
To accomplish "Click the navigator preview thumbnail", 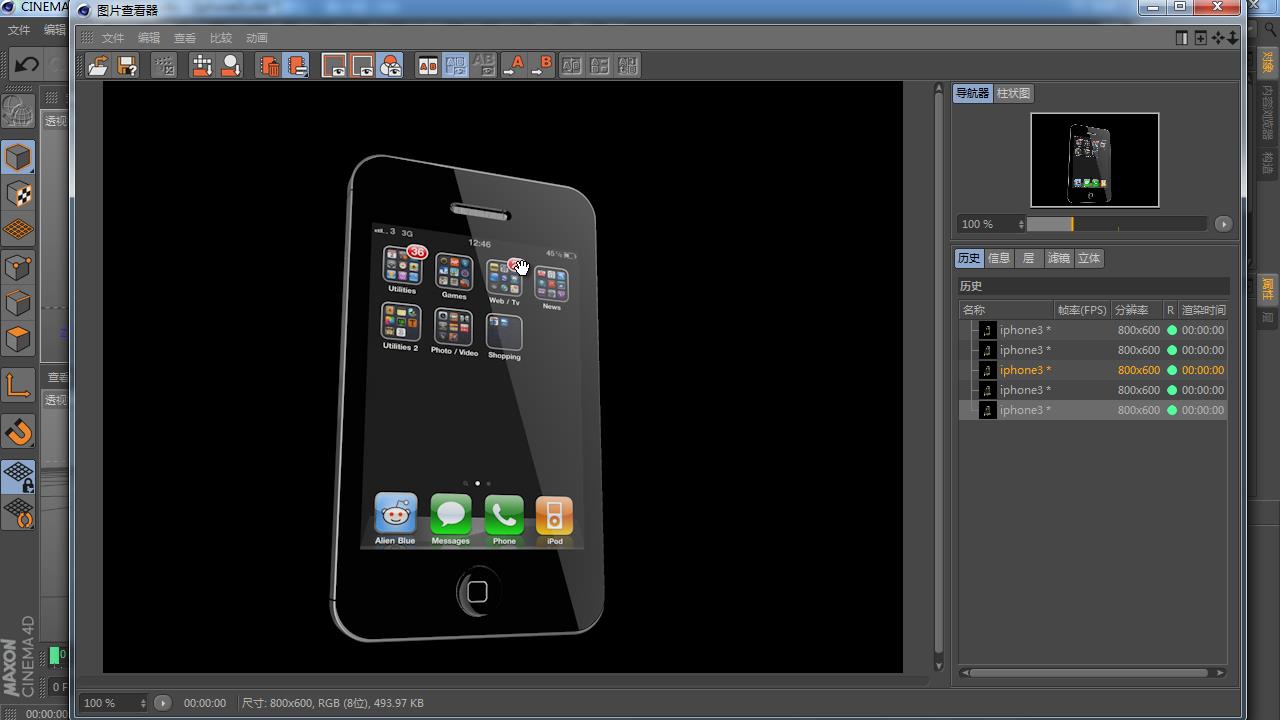I will (1095, 160).
